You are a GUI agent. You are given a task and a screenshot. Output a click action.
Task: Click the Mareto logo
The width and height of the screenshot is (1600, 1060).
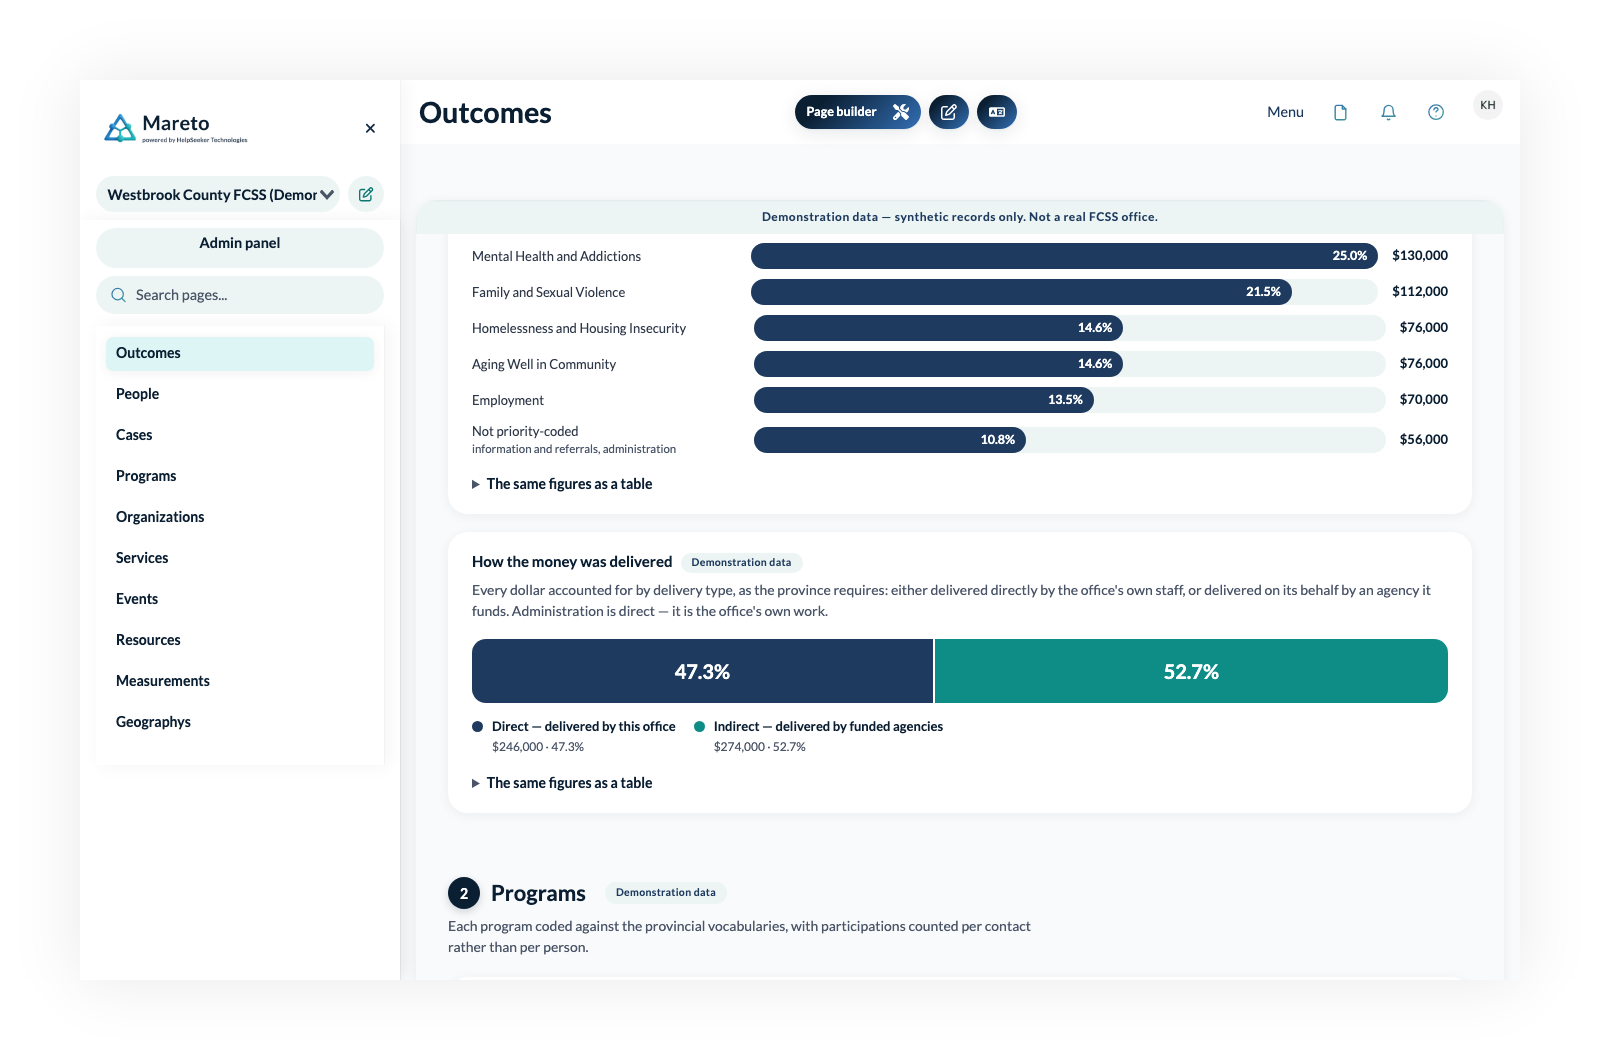(x=176, y=128)
